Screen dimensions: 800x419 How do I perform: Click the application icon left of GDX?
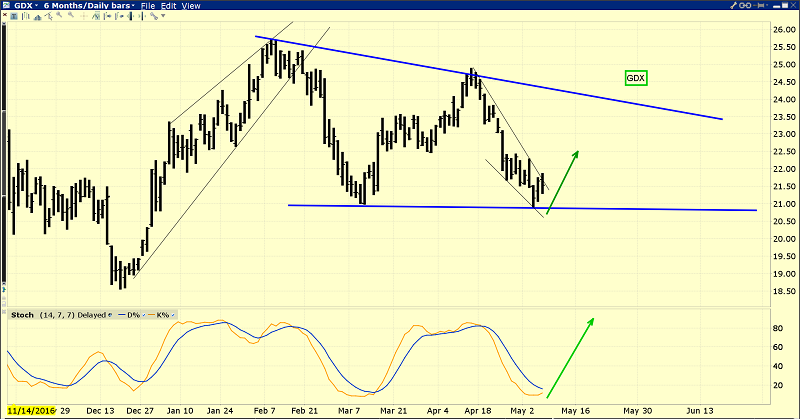pyautogui.click(x=7, y=7)
